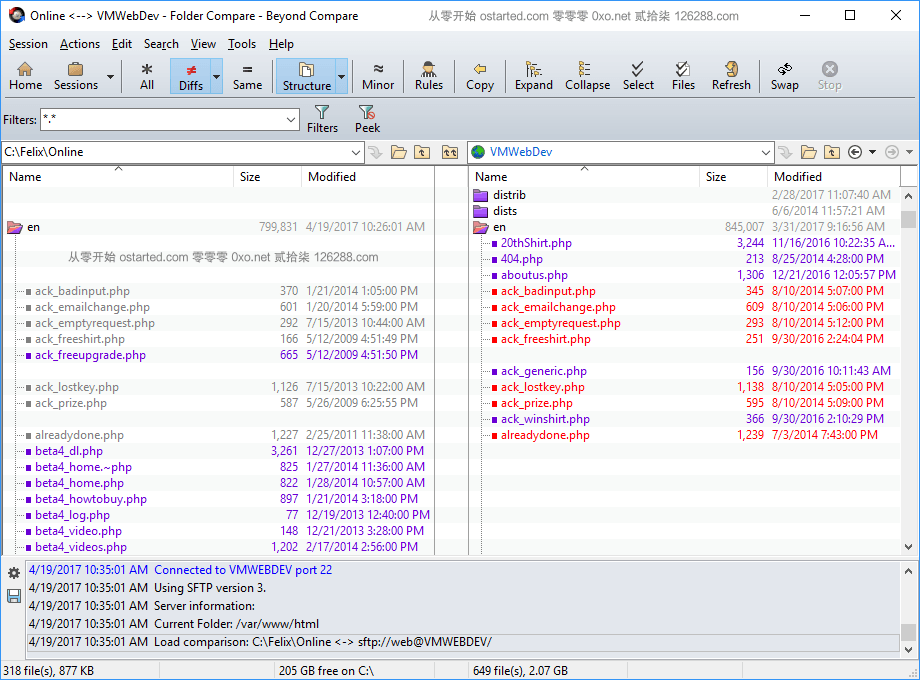The height and width of the screenshot is (680, 920).
Task: Open the View menu
Action: coord(203,44)
